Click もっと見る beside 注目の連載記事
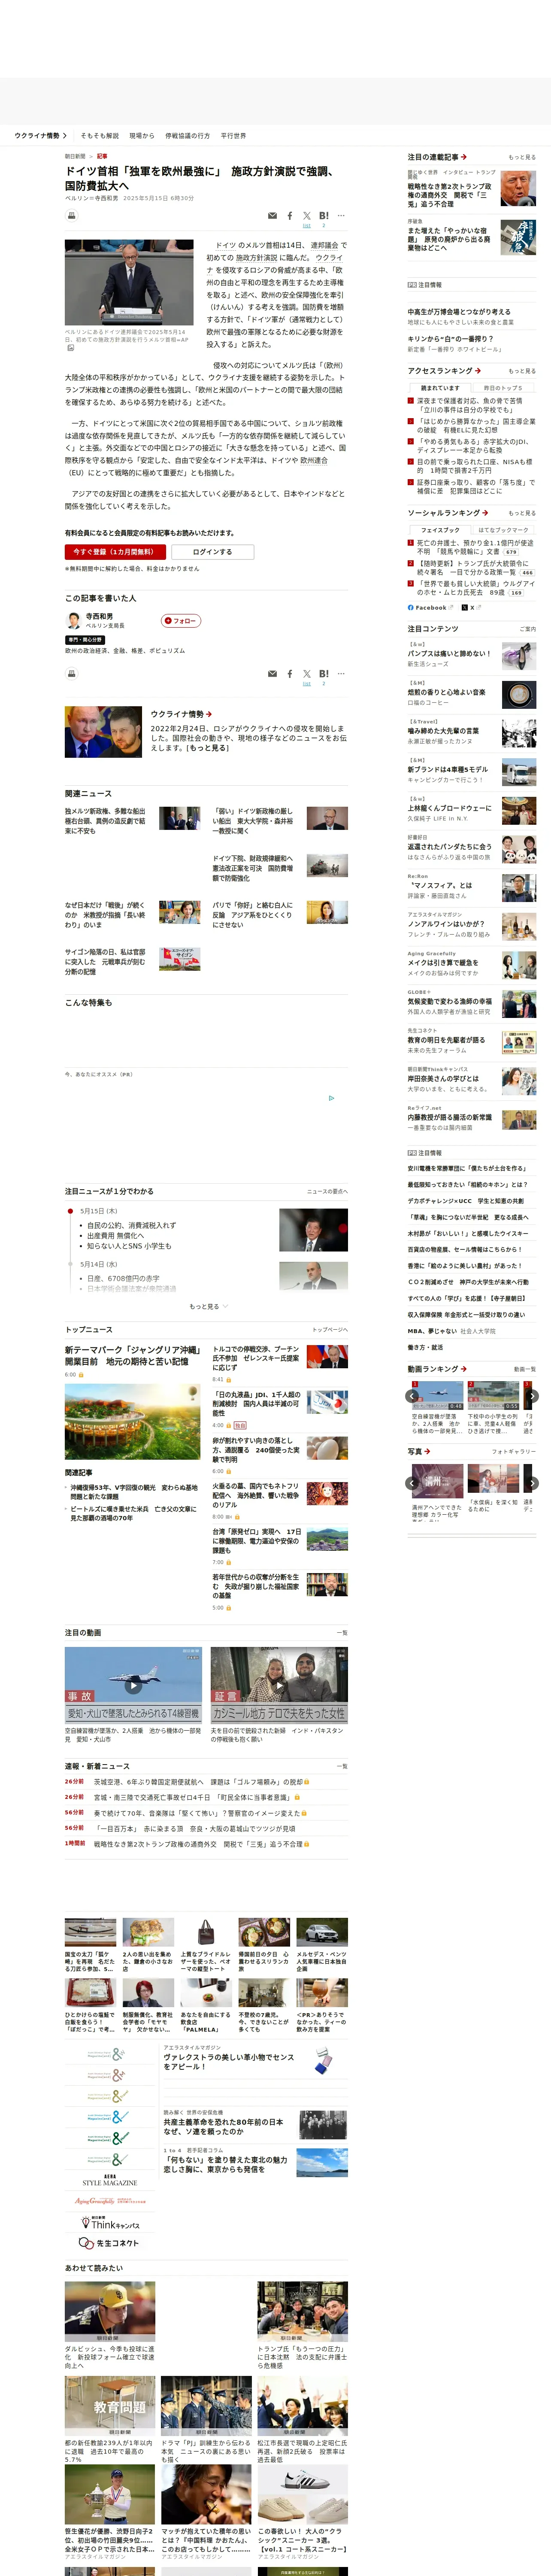 pyautogui.click(x=522, y=157)
